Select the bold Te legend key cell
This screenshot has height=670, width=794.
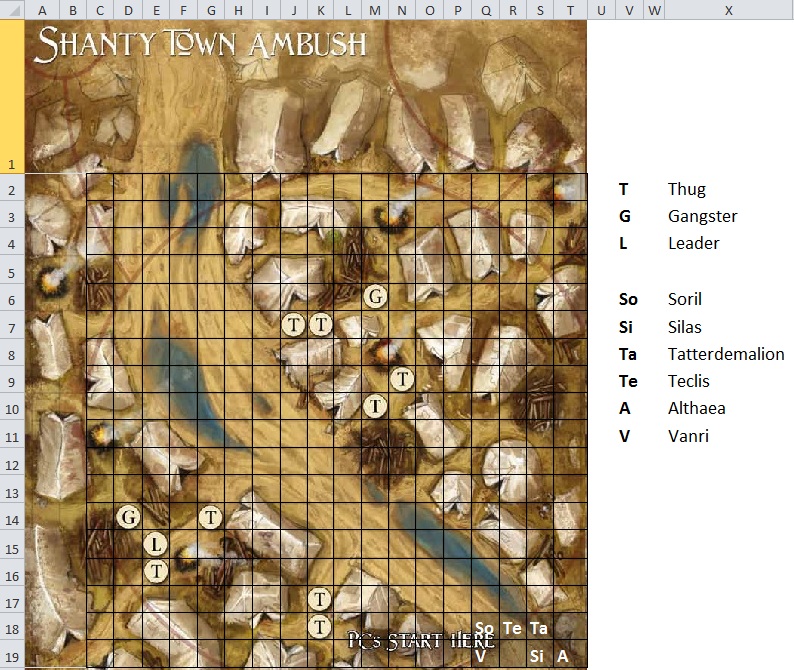pos(628,381)
